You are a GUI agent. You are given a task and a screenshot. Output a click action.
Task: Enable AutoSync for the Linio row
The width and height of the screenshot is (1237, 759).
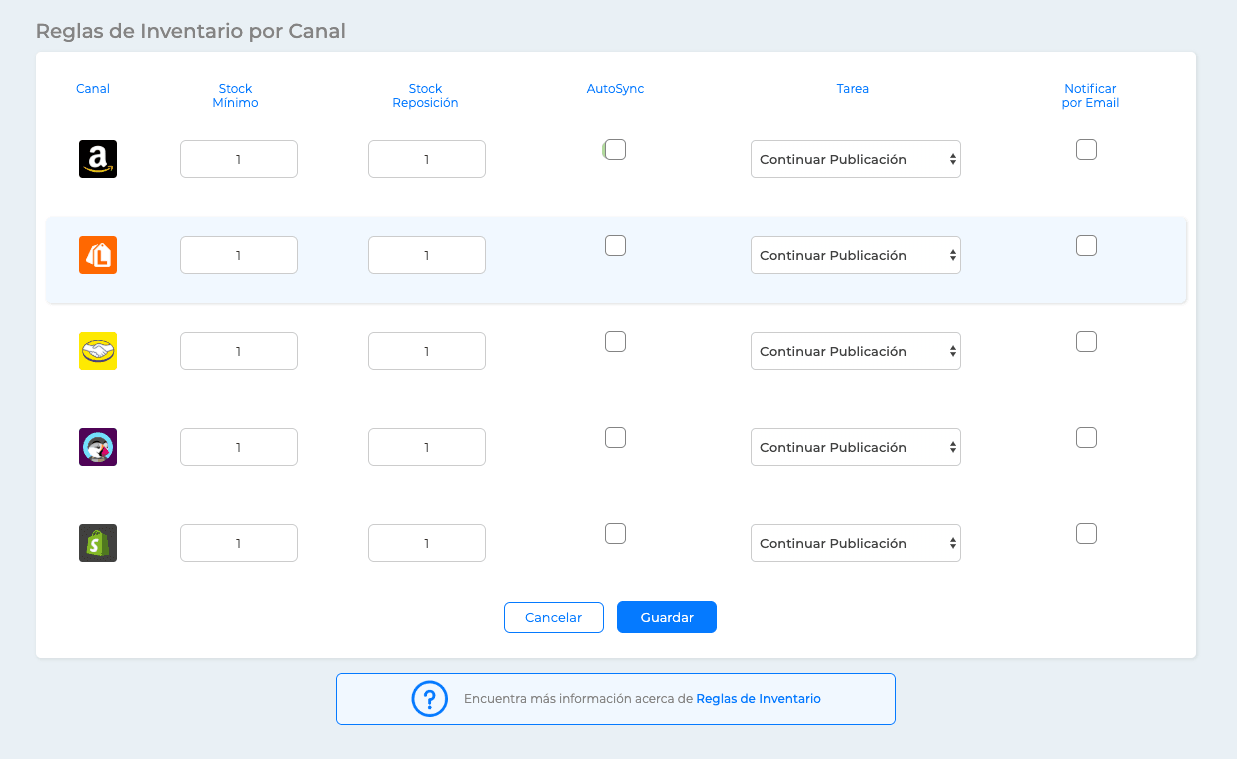(616, 246)
